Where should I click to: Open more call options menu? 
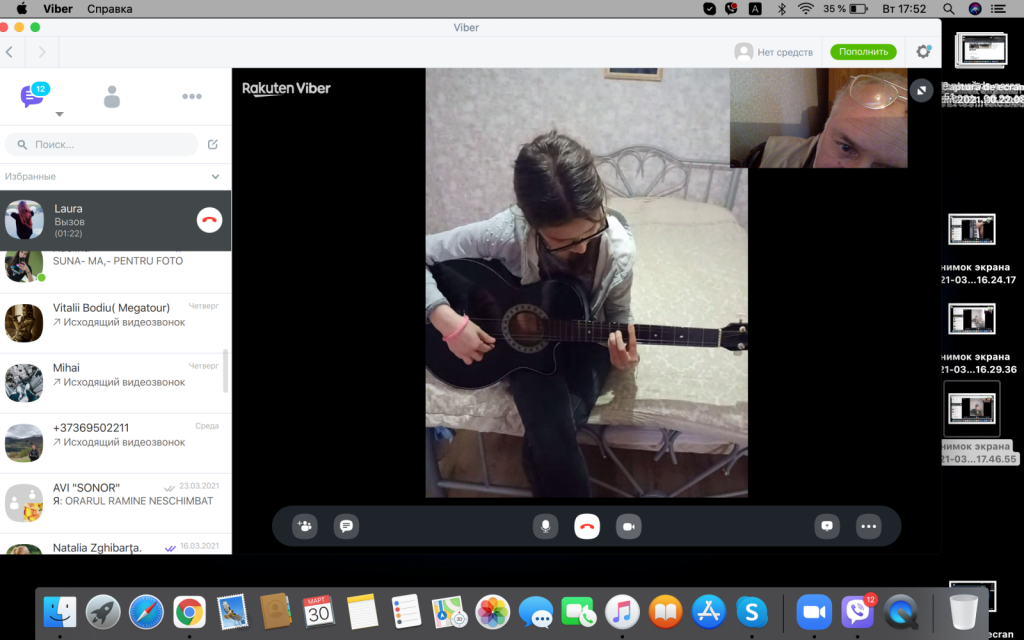click(x=868, y=526)
